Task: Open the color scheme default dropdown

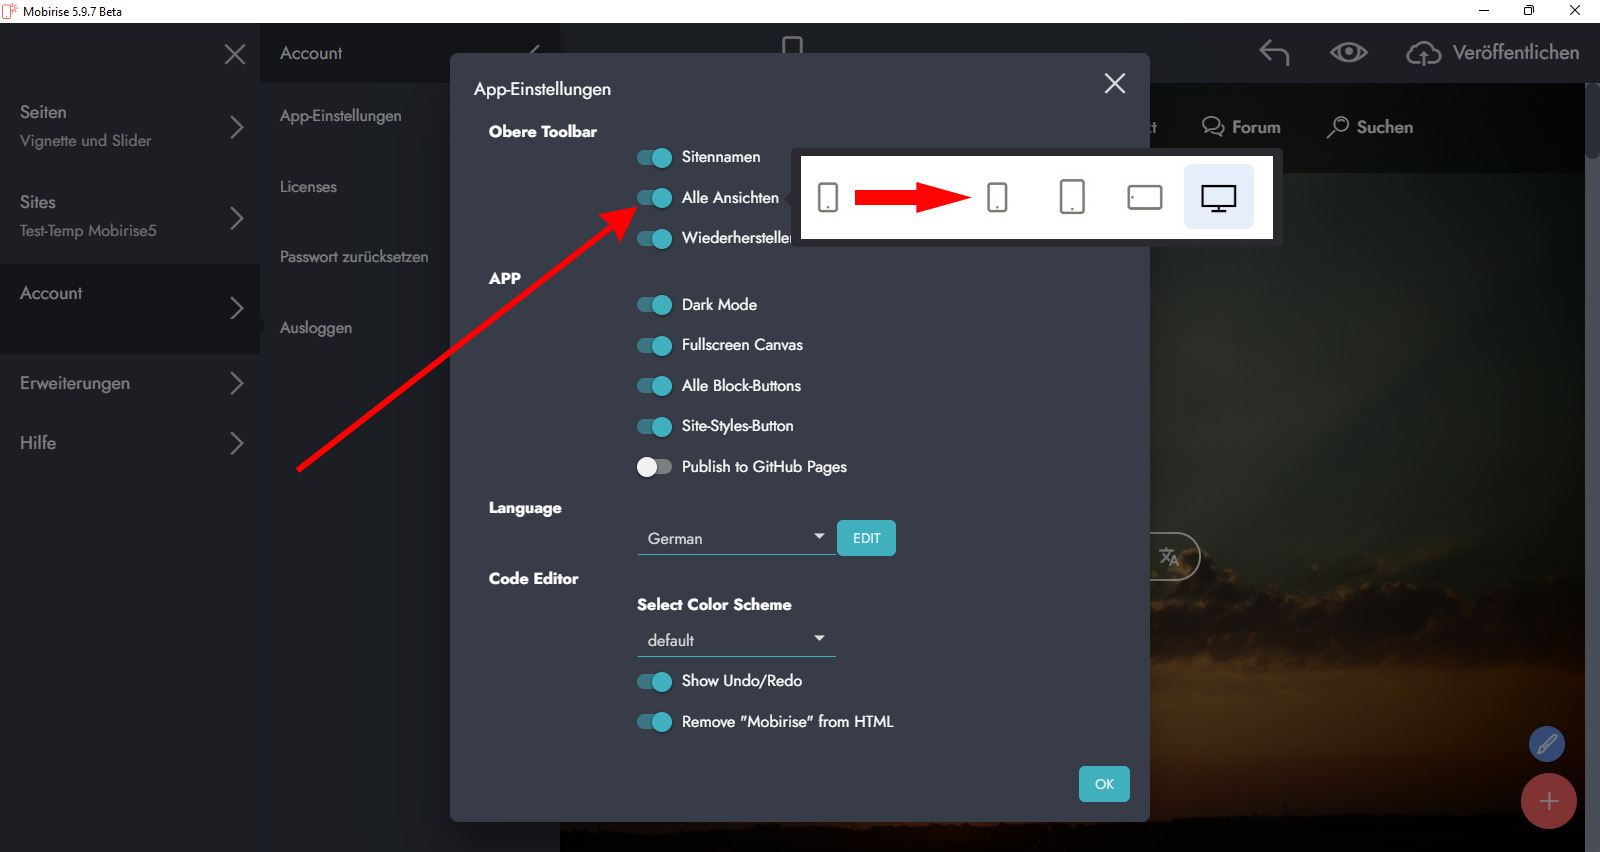Action: pos(736,640)
